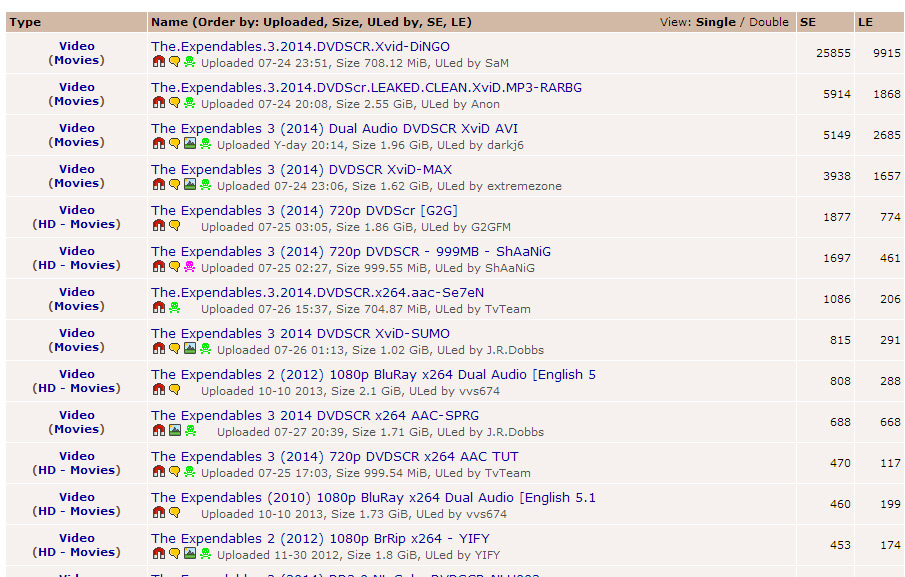Click HD - Movies category in YIFY row
This screenshot has height=577, width=905.
click(x=76, y=552)
